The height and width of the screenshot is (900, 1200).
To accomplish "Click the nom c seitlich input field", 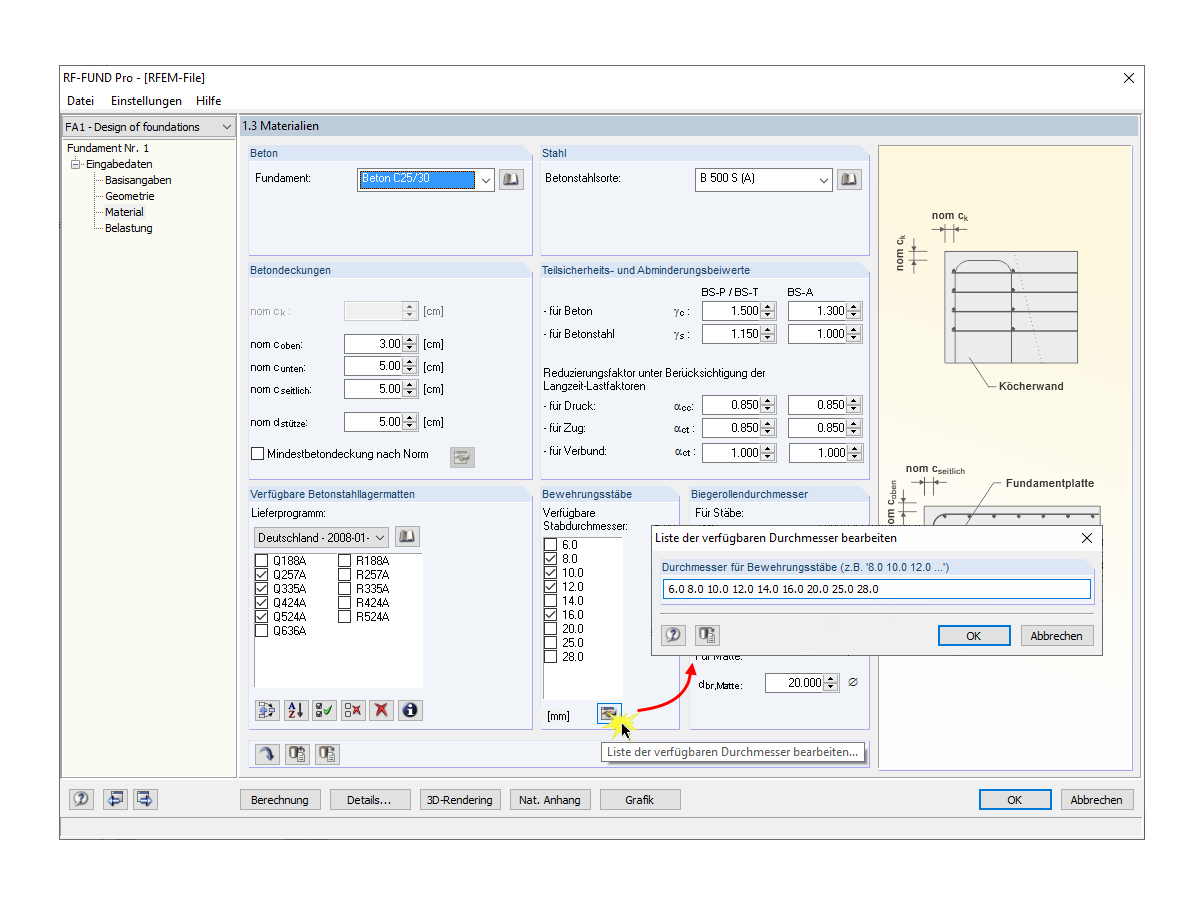I will point(373,389).
